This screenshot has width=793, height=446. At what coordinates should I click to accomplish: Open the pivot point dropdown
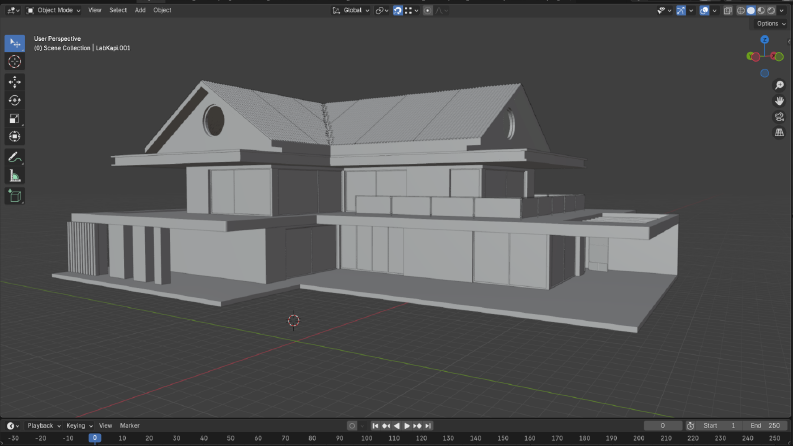click(x=382, y=10)
